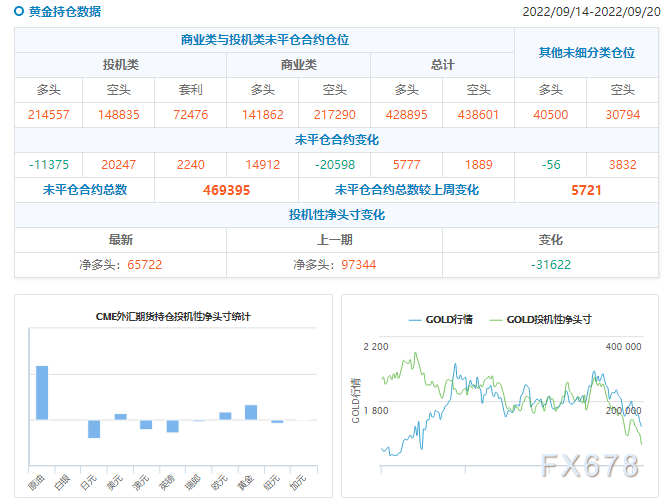This screenshot has height=501, width=669.
Task: Click the 纽元 bar in the chart
Action: 277,422
